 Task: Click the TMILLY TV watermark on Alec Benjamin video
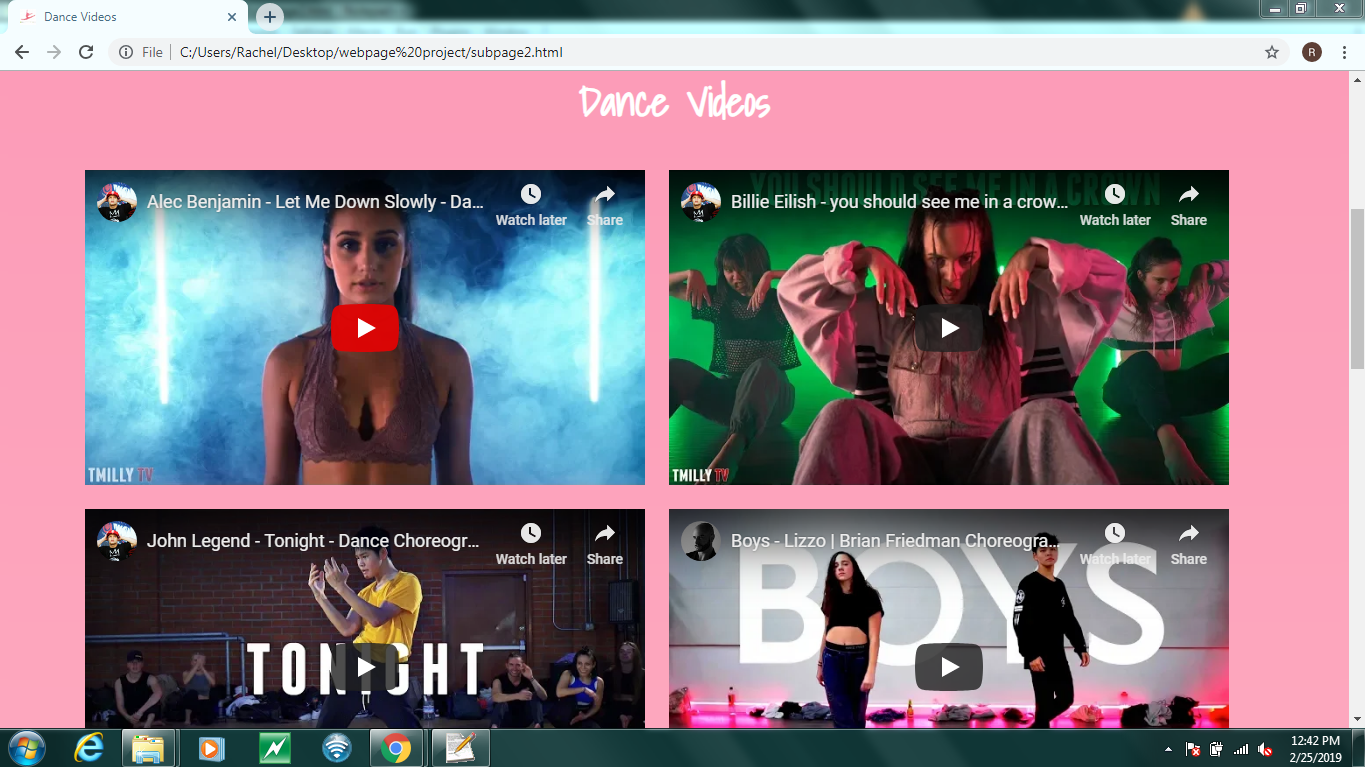coord(120,475)
